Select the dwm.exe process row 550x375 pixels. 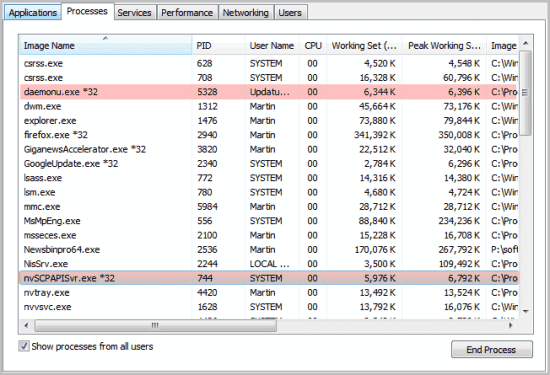coord(269,106)
